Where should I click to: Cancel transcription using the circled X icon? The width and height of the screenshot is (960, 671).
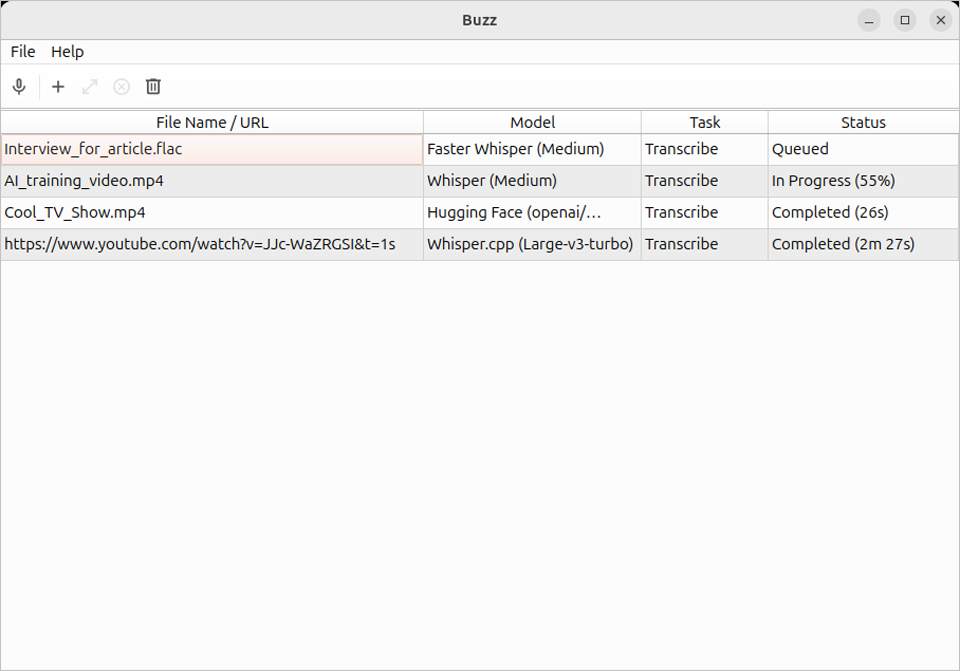[121, 87]
